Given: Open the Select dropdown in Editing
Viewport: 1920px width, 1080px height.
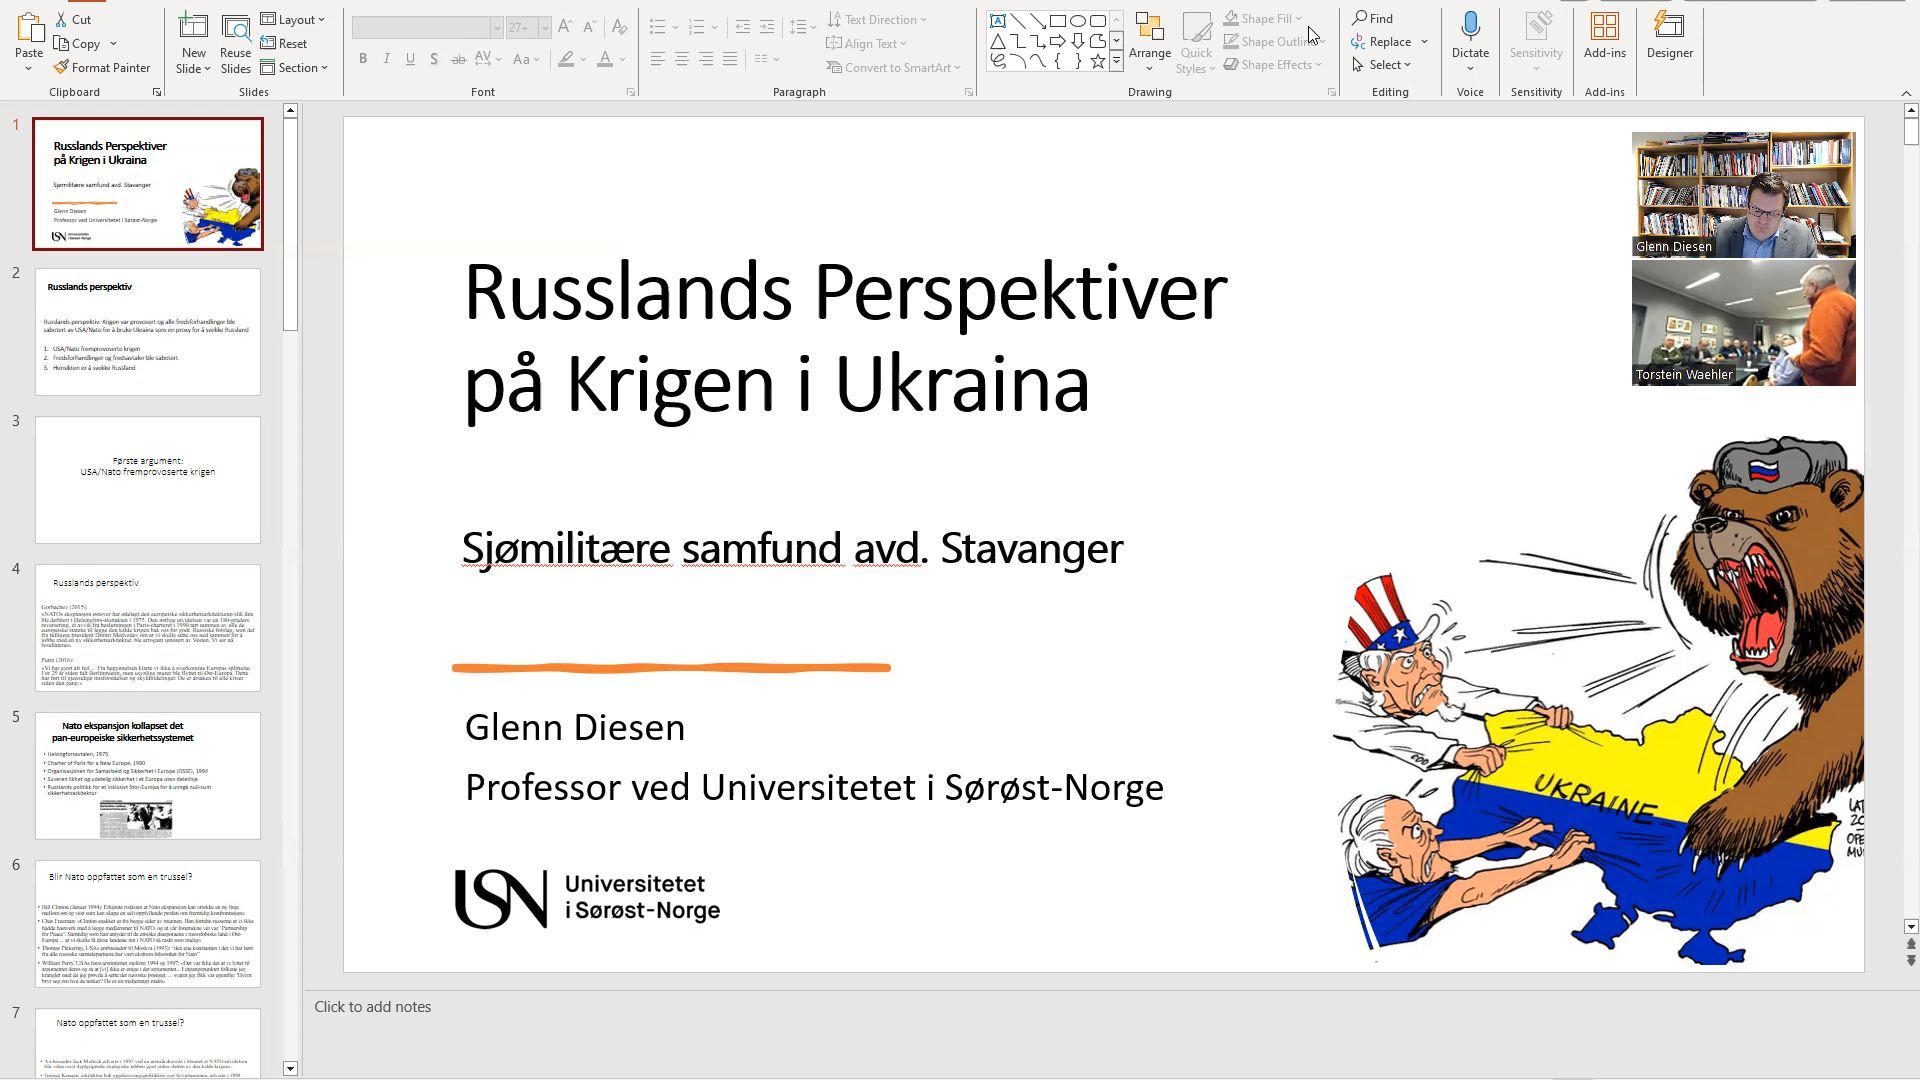Looking at the screenshot, I should coord(1381,64).
